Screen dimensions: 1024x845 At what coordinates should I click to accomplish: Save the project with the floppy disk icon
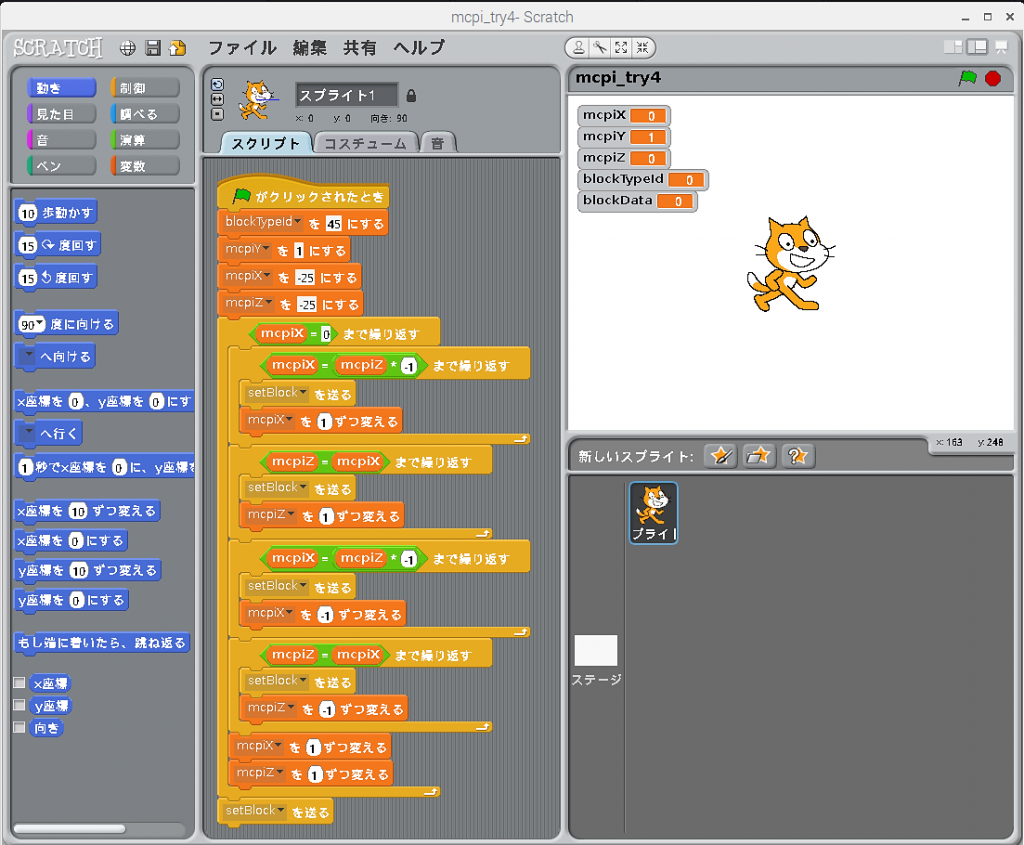pyautogui.click(x=153, y=48)
